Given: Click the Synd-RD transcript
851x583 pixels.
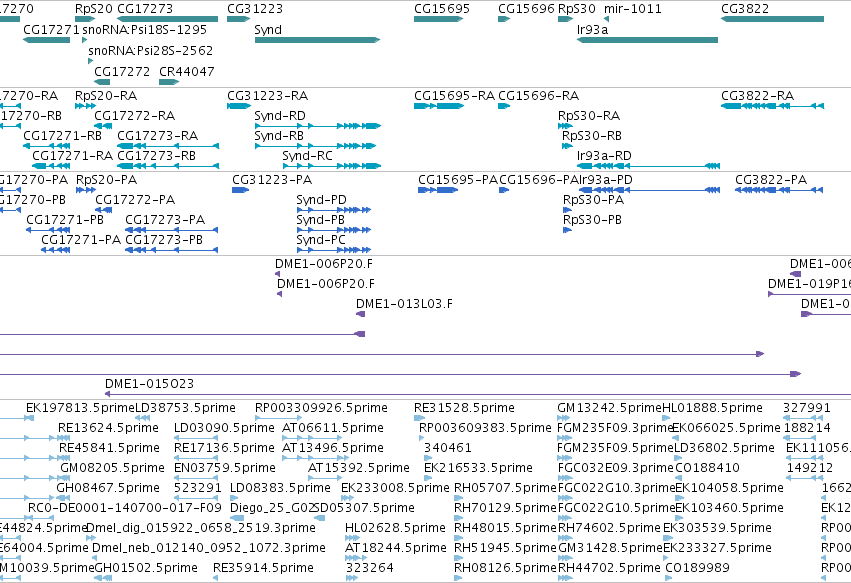Looking at the screenshot, I should [317, 126].
